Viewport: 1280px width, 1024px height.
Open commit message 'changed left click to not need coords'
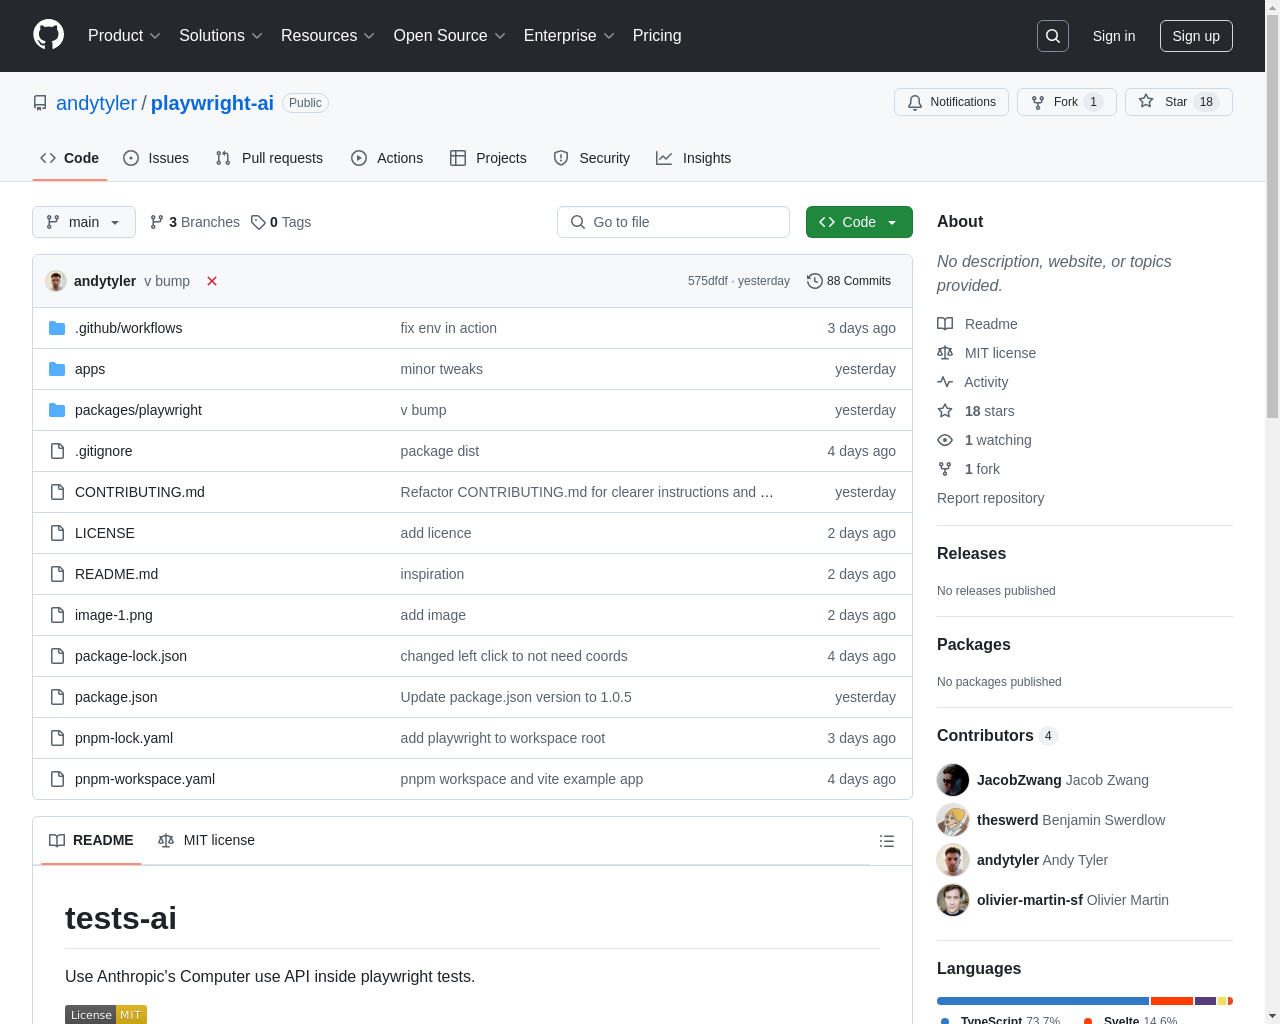[x=514, y=656]
